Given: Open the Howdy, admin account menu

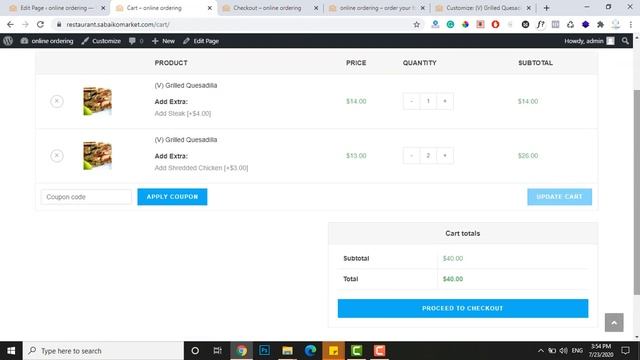Looking at the screenshot, I should (589, 41).
